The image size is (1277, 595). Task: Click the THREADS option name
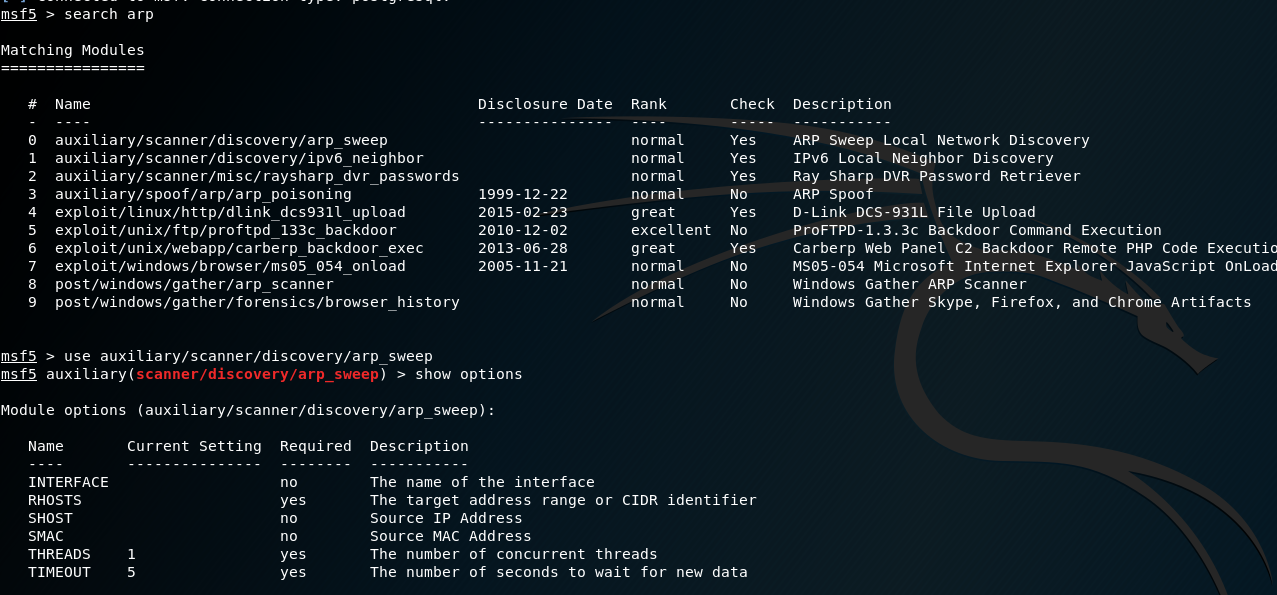[59, 554]
